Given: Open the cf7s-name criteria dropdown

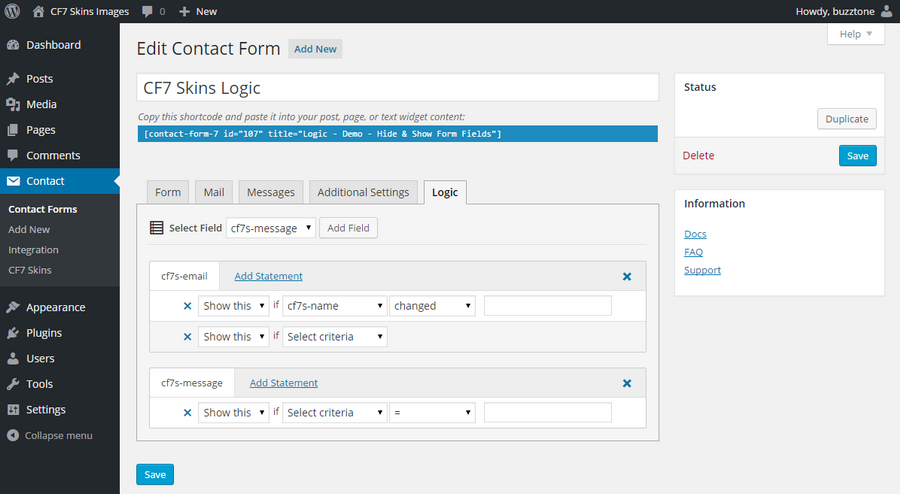Looking at the screenshot, I should 335,306.
